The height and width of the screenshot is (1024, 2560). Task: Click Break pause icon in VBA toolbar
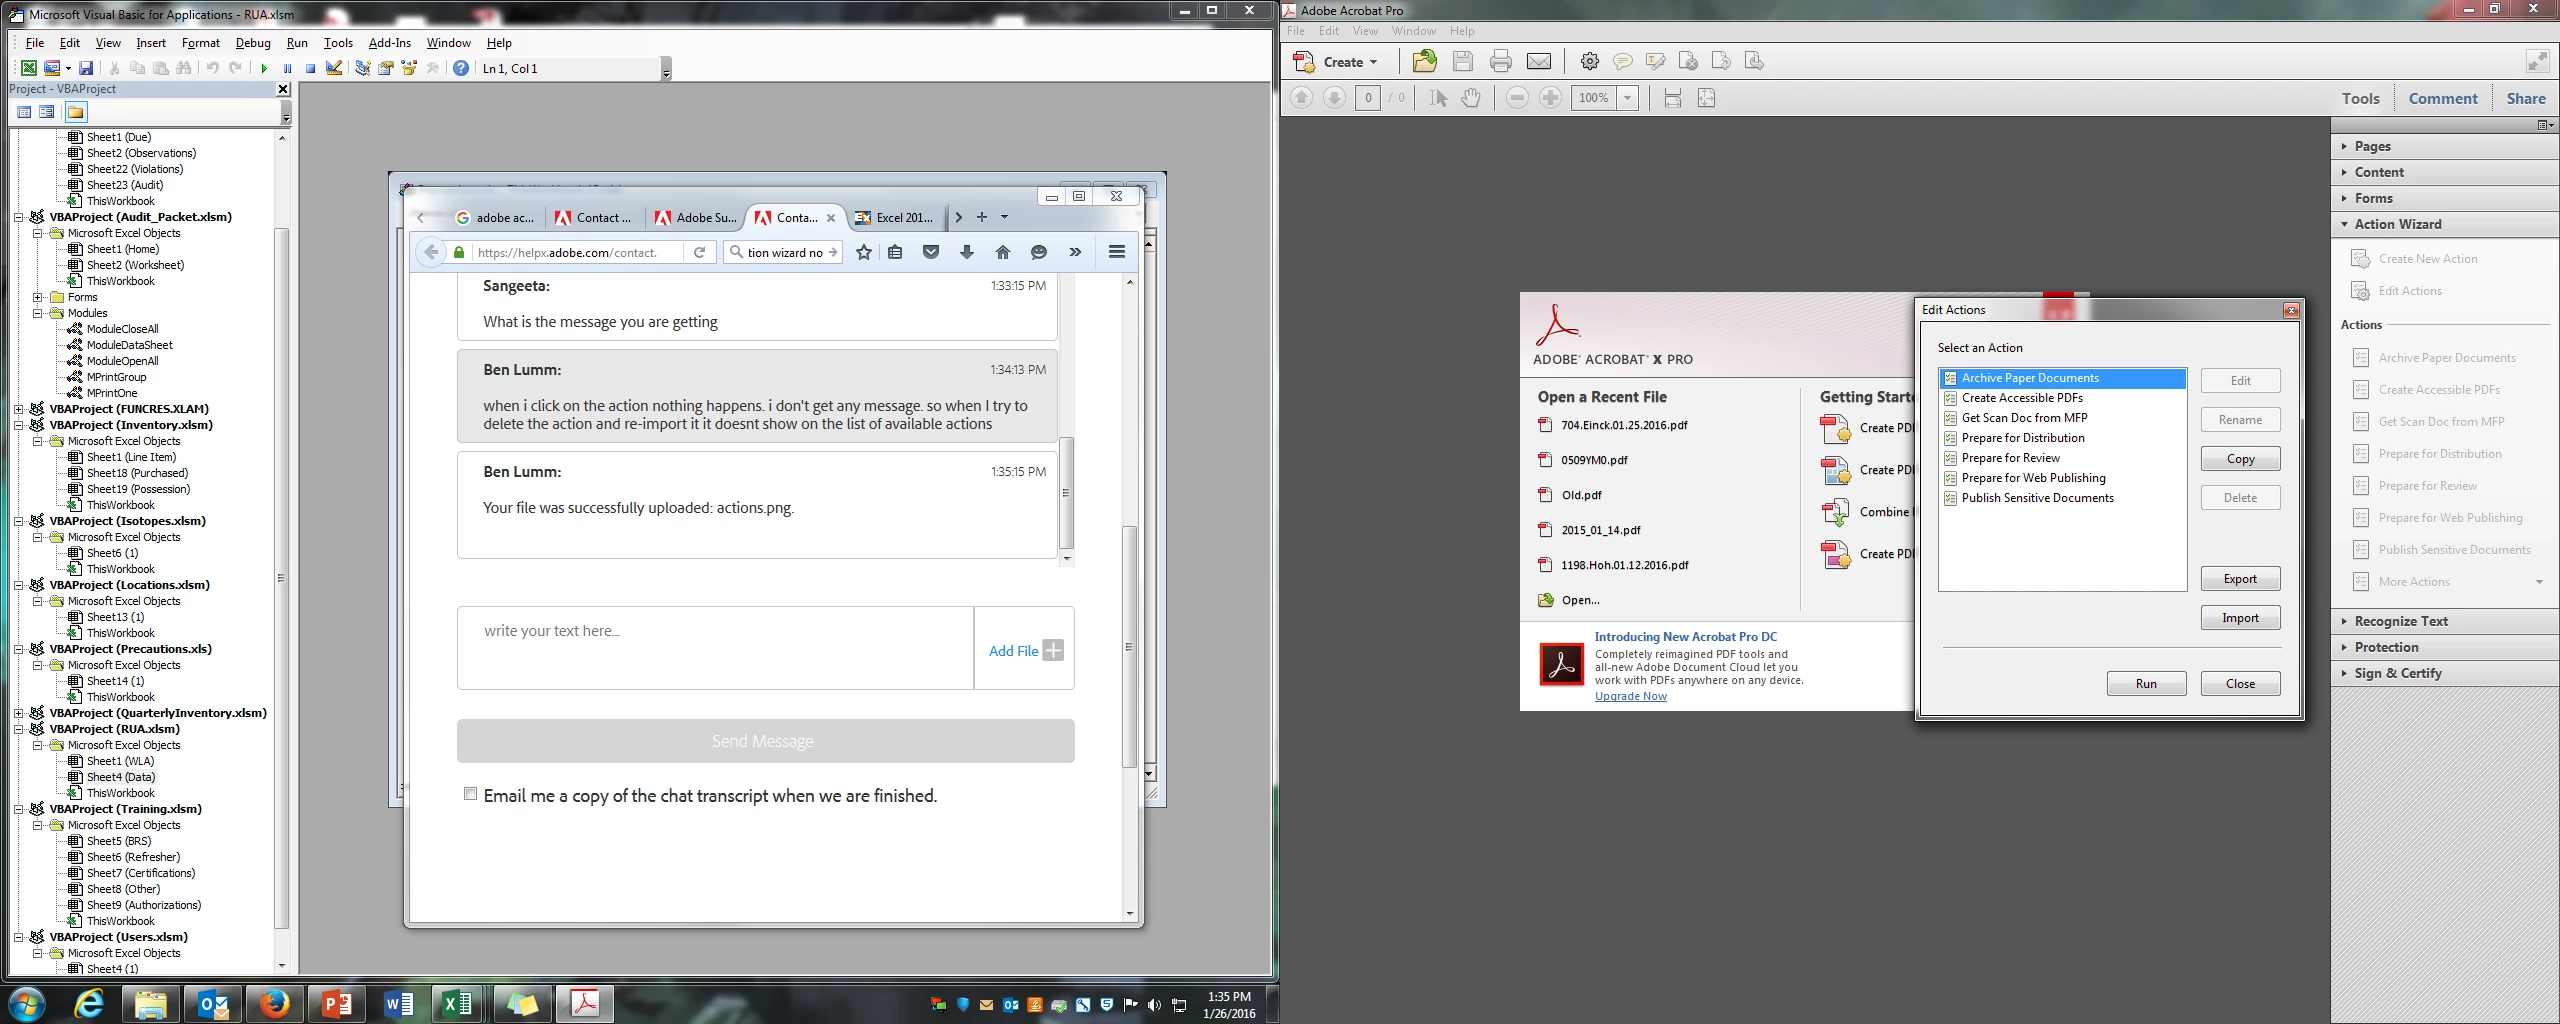[x=287, y=68]
